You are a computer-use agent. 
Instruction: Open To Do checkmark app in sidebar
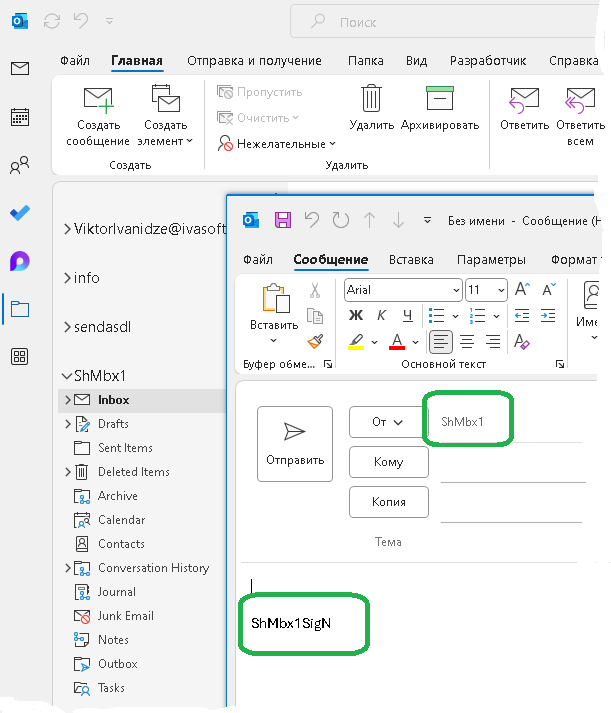20,213
